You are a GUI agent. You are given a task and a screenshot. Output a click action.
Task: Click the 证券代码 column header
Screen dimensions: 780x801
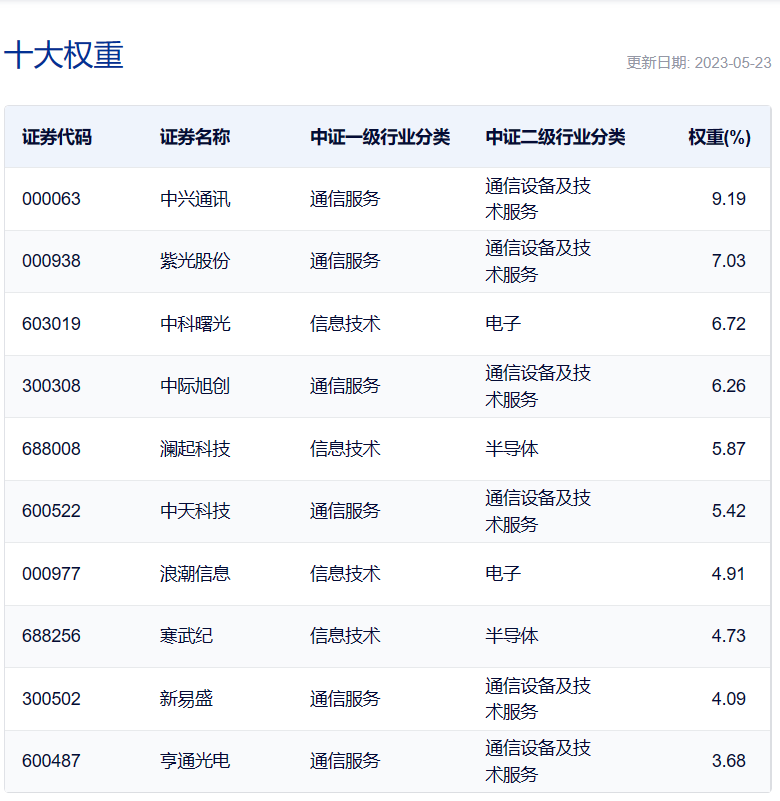click(x=57, y=137)
